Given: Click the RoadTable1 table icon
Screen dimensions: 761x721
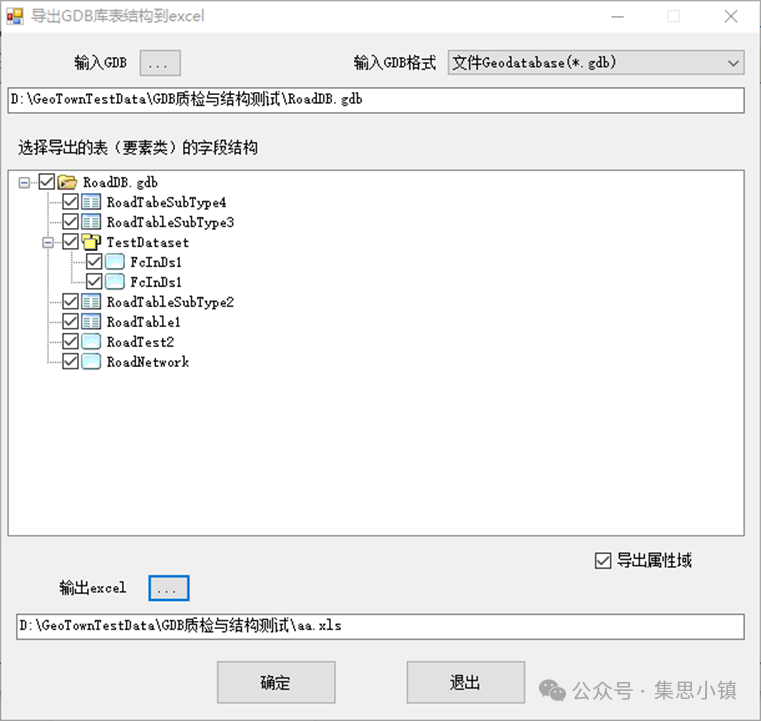Looking at the screenshot, I should [x=91, y=322].
